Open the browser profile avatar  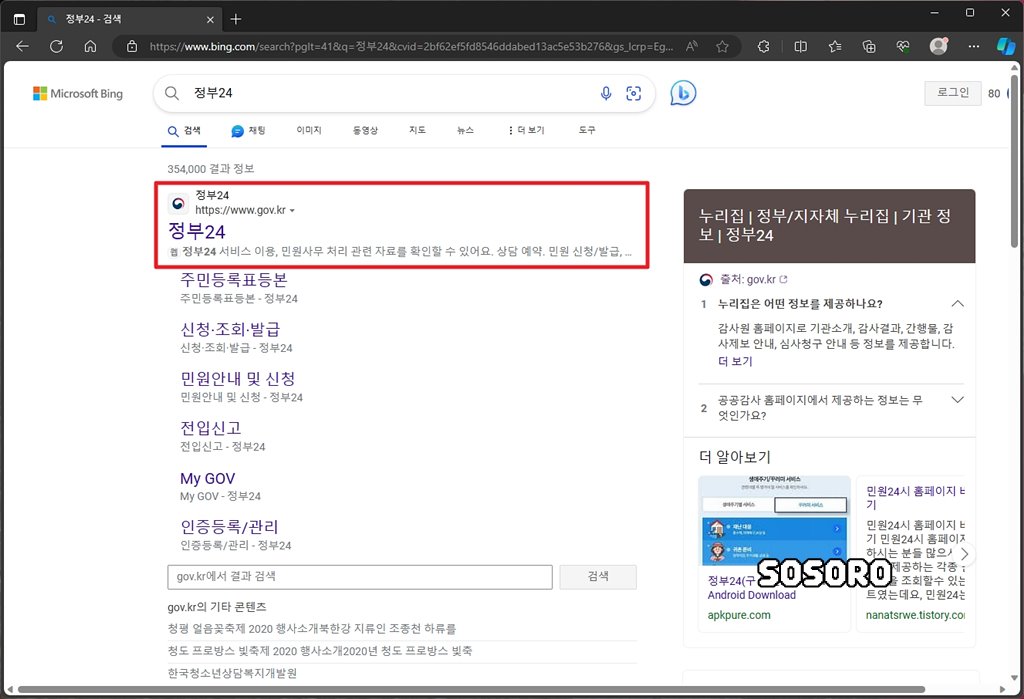[938, 46]
